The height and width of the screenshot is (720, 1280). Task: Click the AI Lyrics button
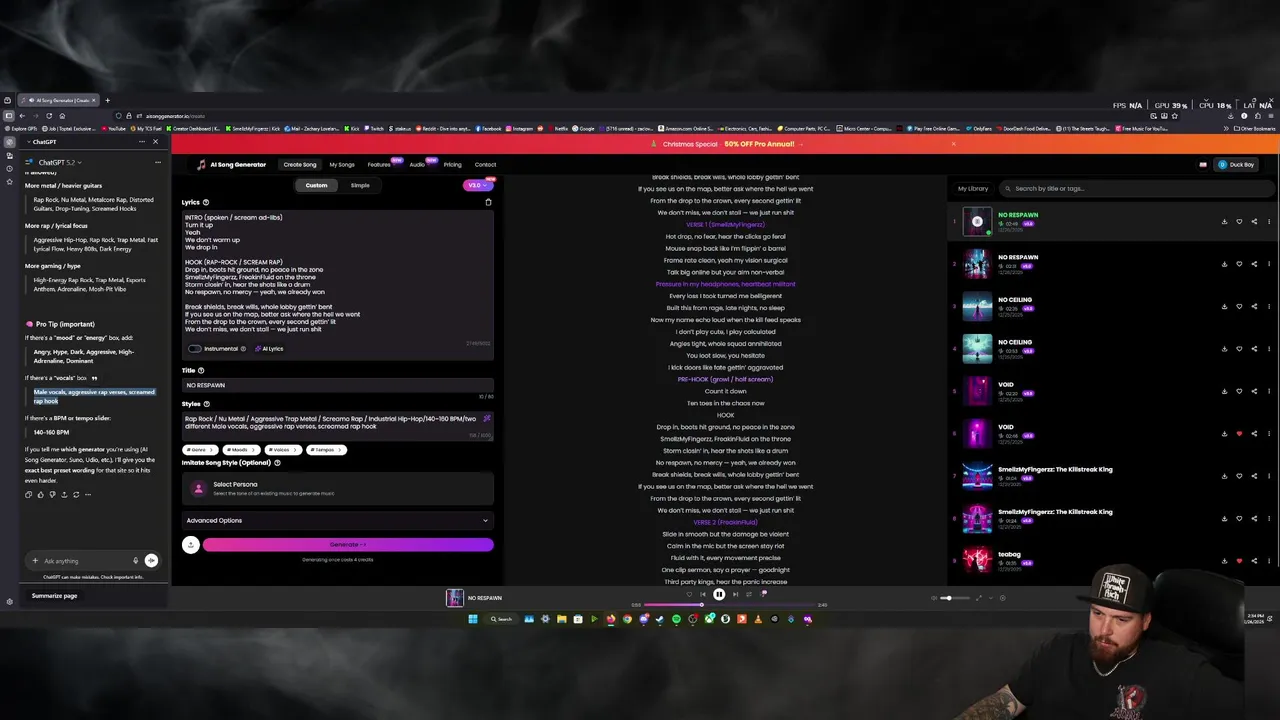click(x=270, y=349)
